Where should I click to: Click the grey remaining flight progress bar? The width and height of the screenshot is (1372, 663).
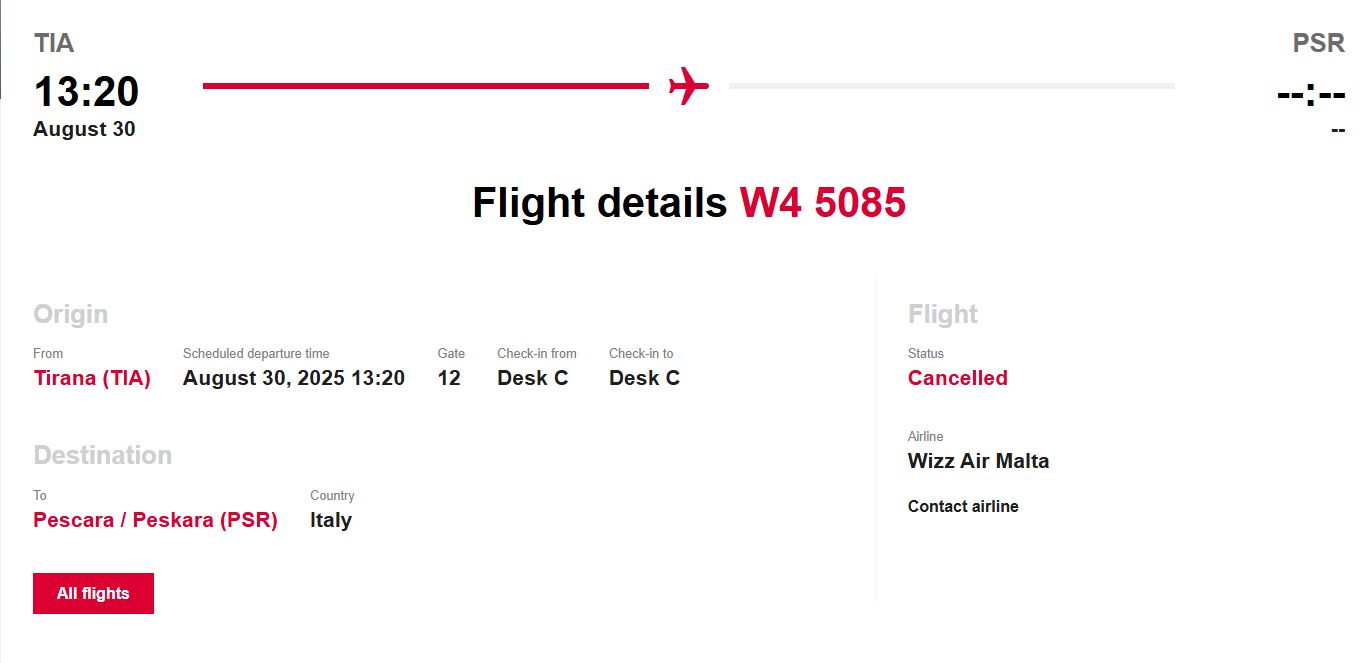[951, 86]
